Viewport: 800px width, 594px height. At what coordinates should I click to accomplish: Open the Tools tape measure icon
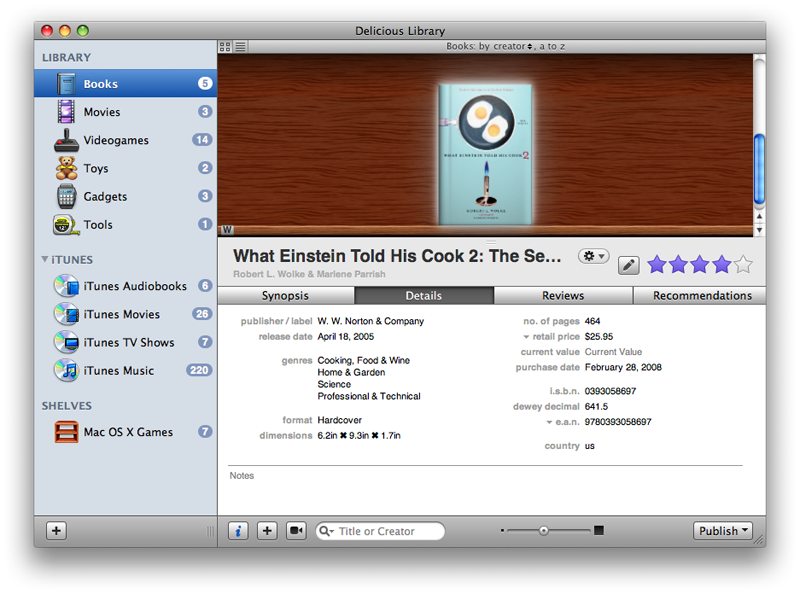pos(66,225)
